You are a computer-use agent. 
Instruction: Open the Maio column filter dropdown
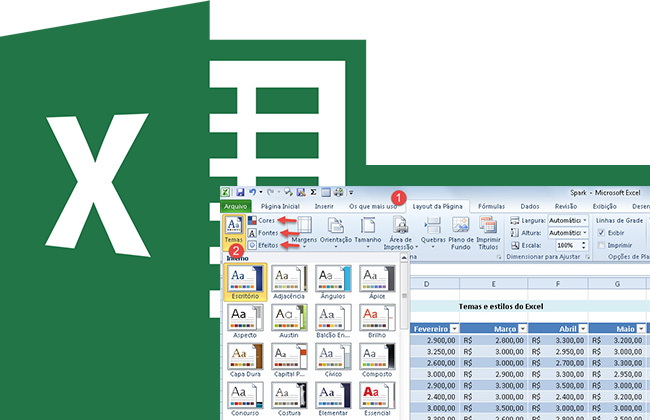pos(641,329)
